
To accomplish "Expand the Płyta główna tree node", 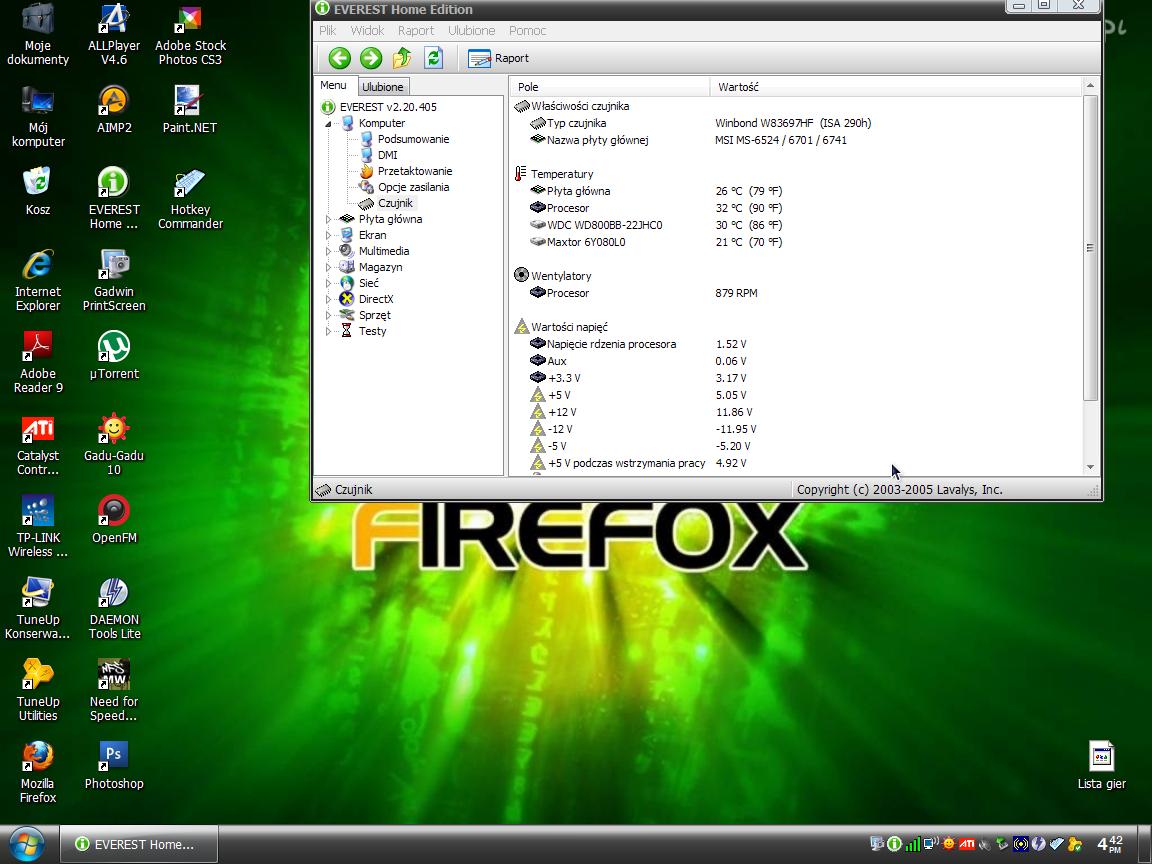I will click(x=328, y=219).
